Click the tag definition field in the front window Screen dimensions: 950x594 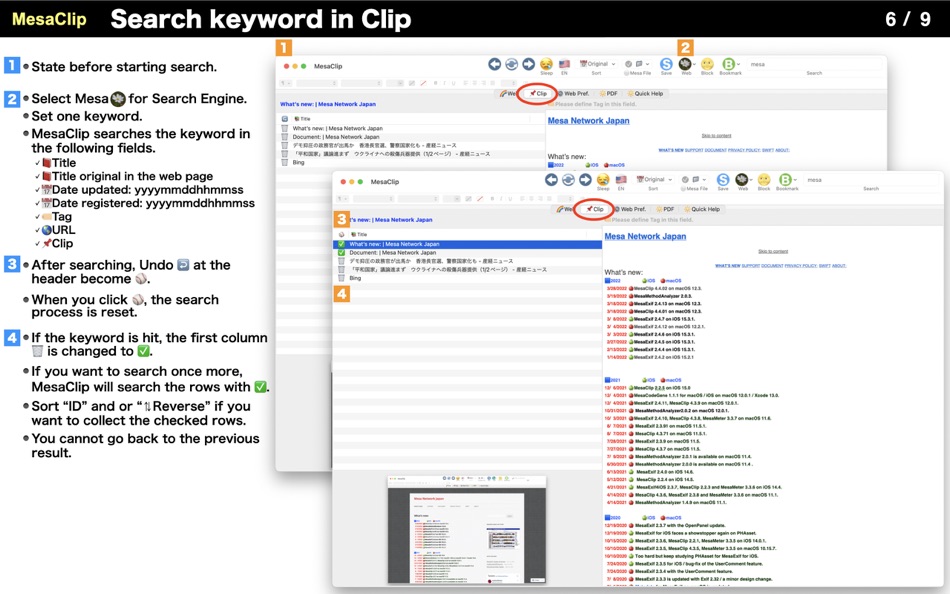tap(772, 219)
